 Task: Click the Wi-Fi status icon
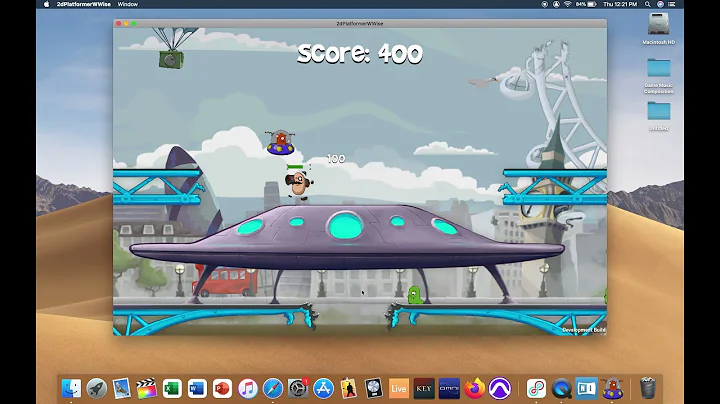(x=568, y=4)
